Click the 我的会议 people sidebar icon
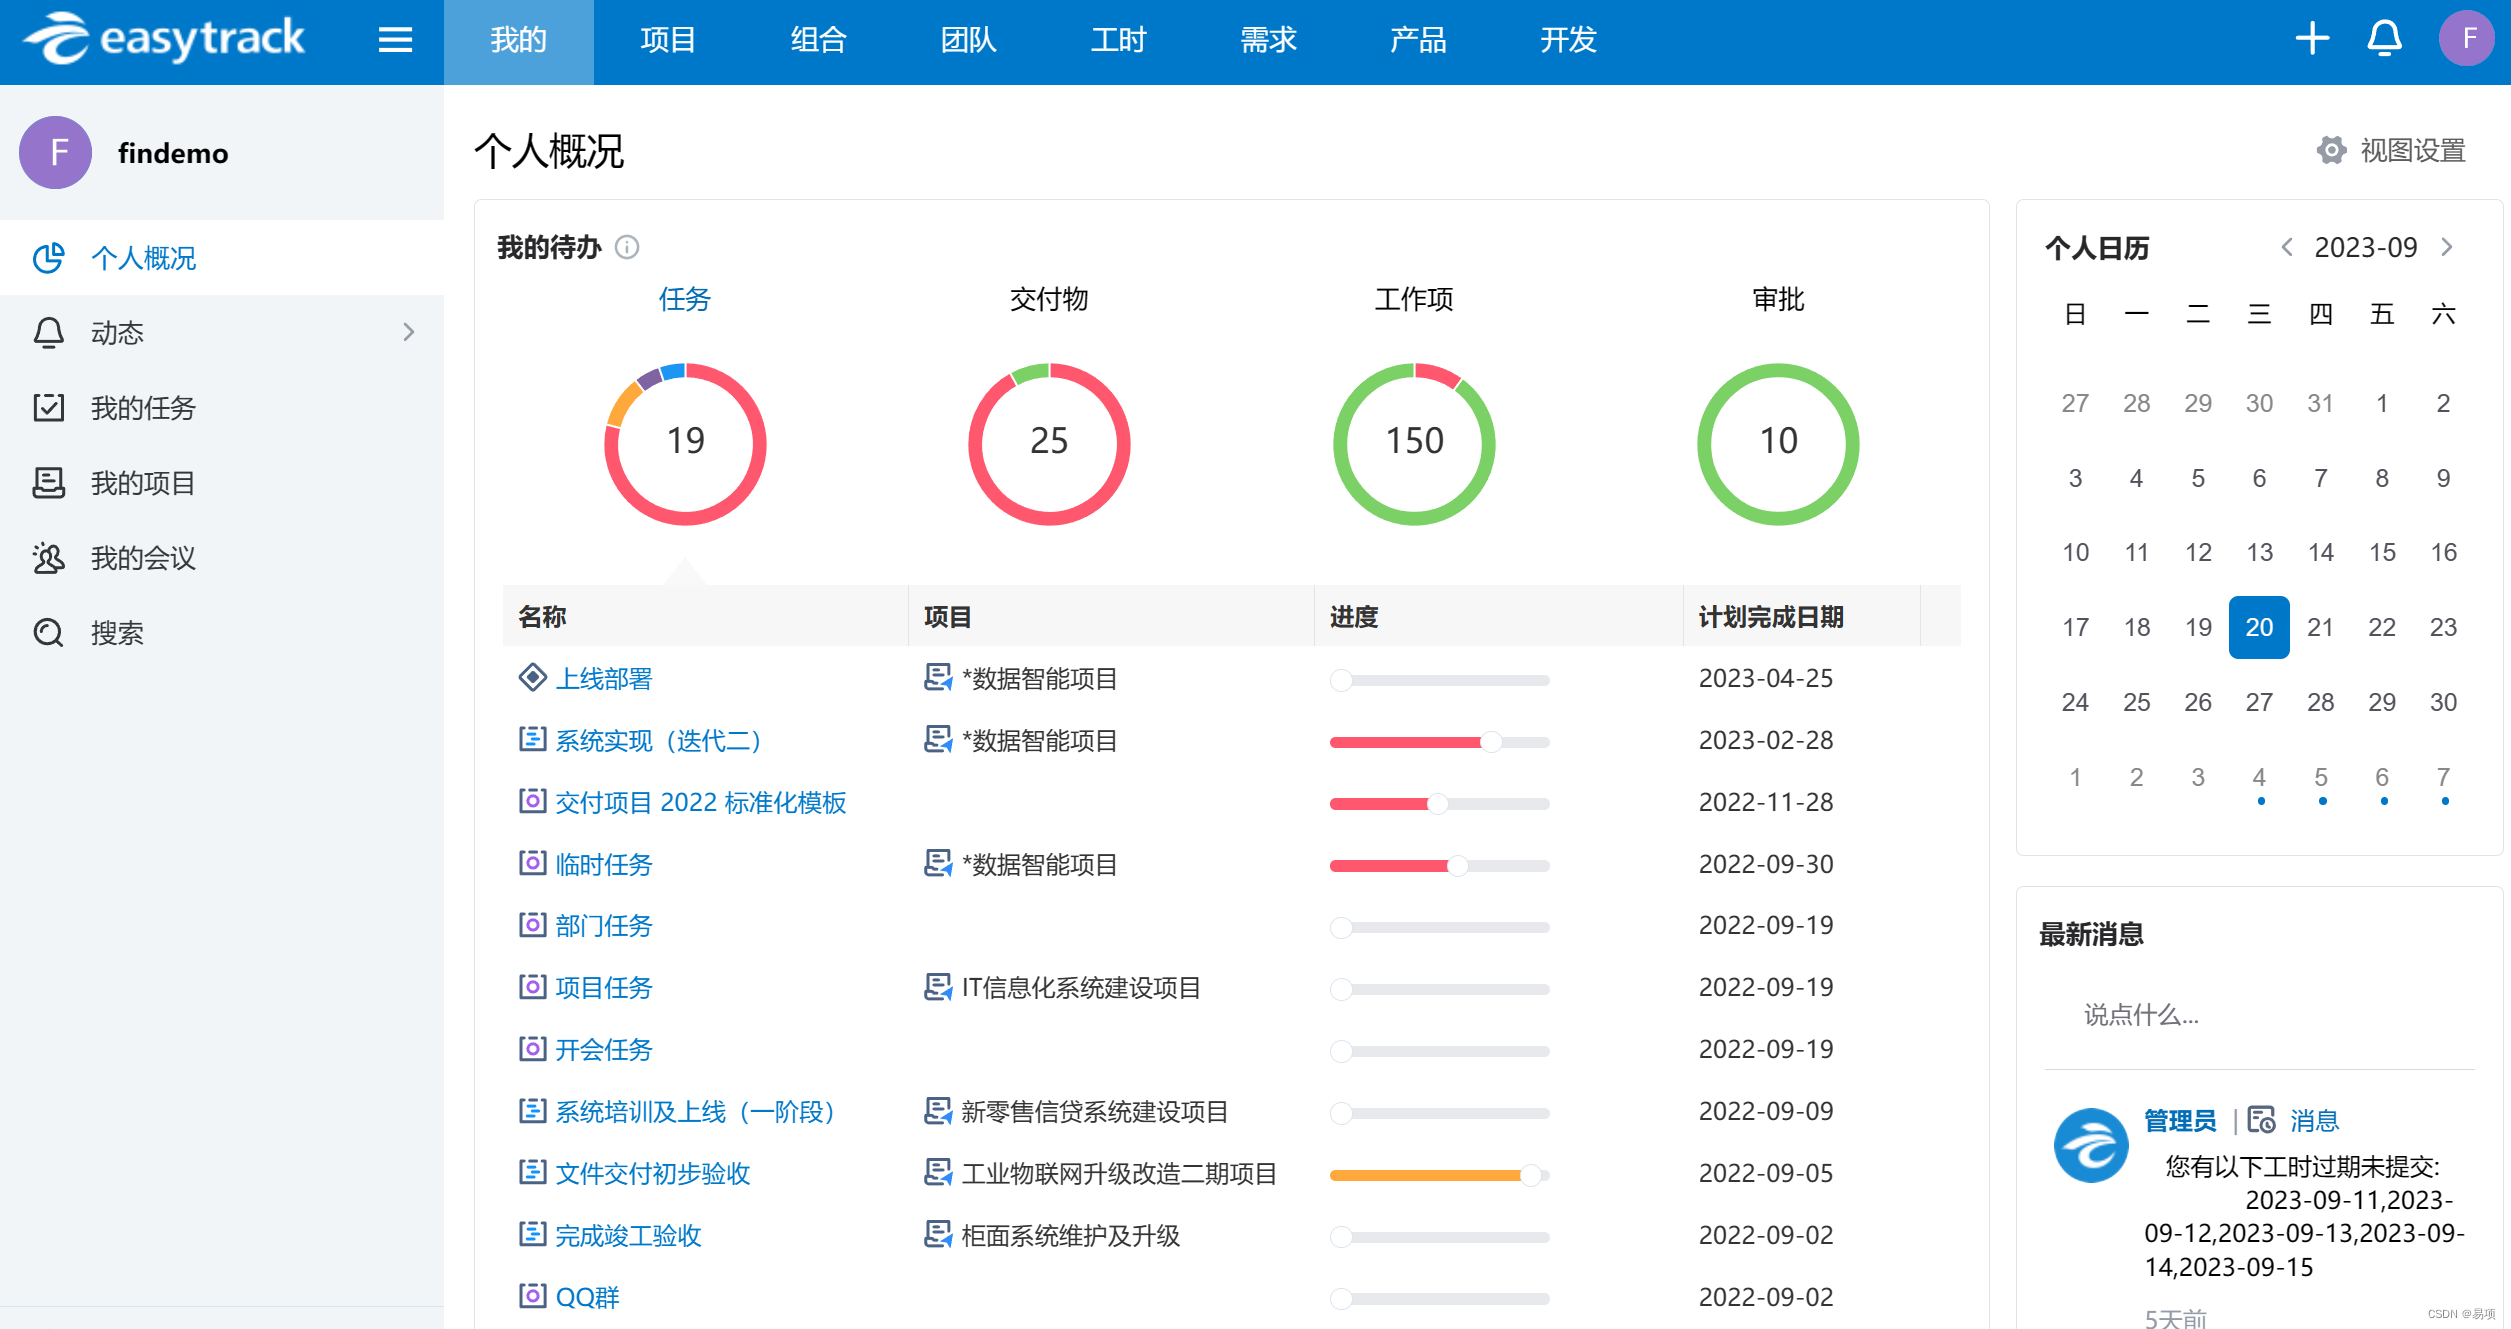 point(49,557)
